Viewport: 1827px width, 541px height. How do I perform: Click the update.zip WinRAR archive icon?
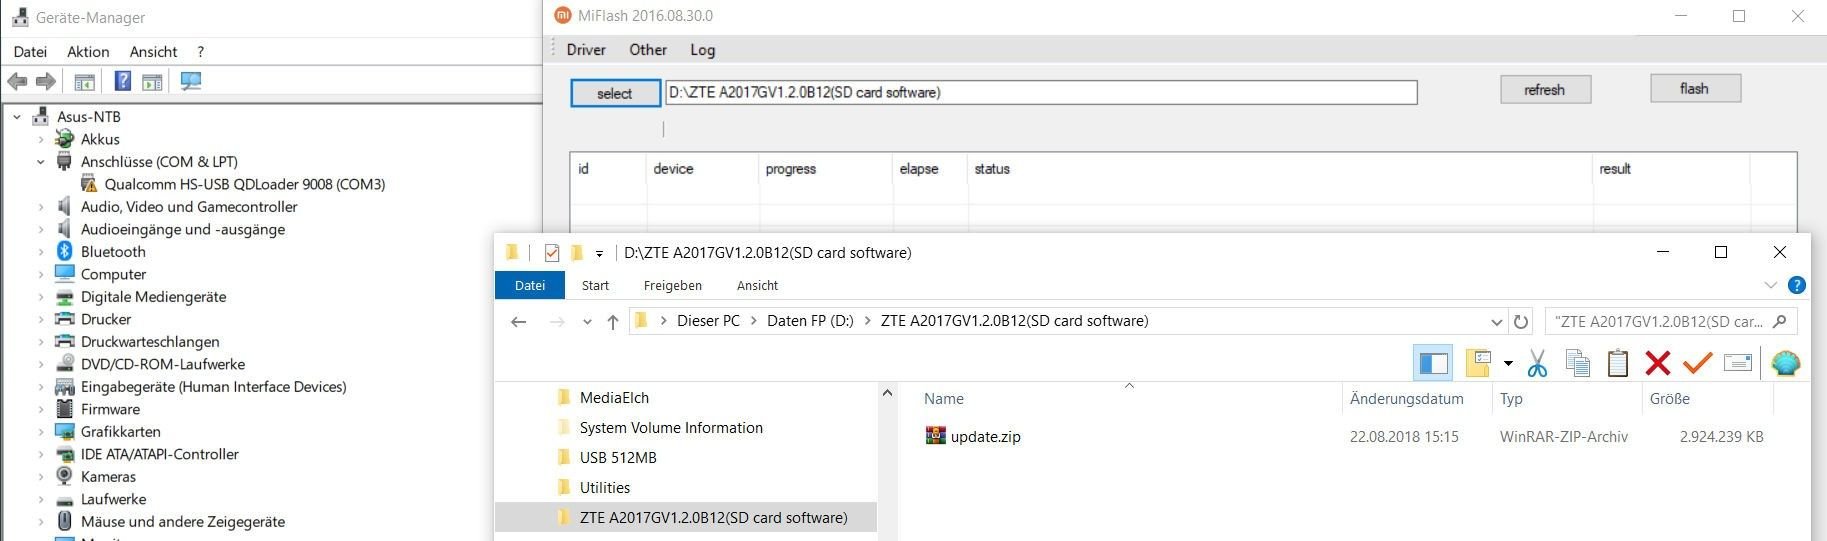pyautogui.click(x=935, y=436)
